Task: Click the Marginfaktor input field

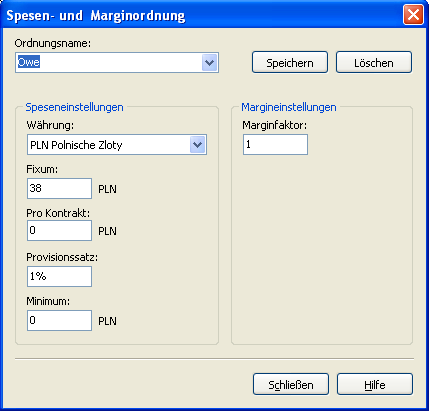Action: click(275, 144)
